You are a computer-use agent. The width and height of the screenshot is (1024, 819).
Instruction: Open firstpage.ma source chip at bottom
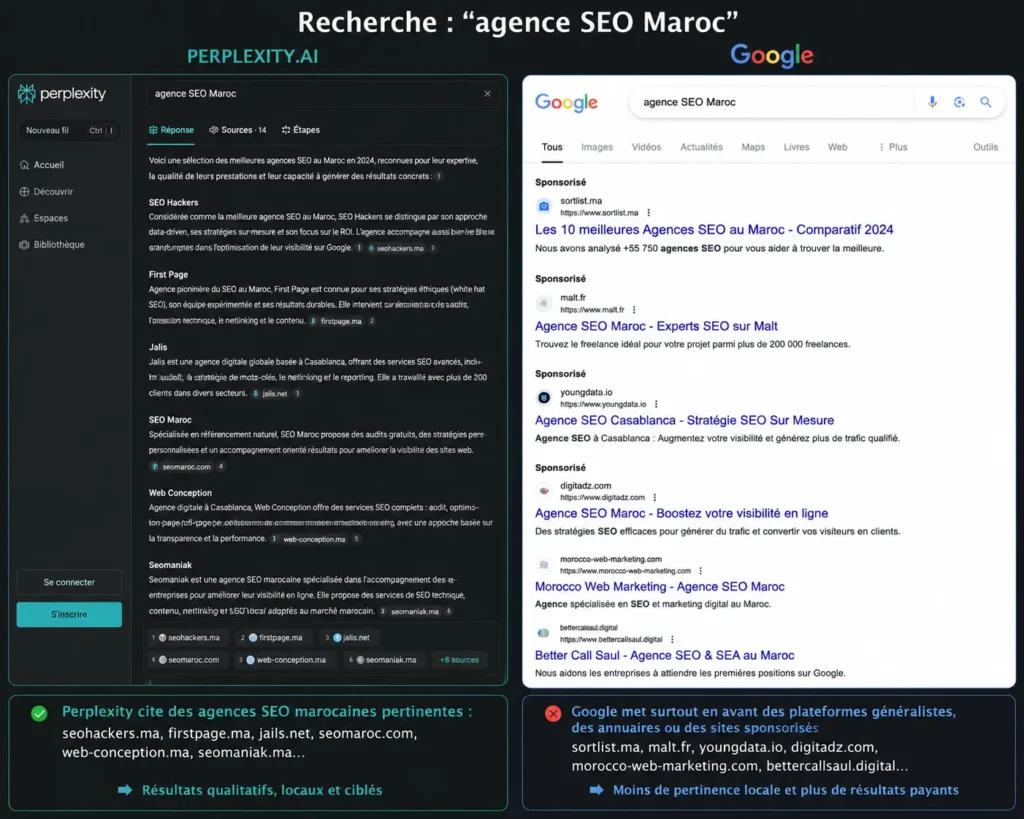[x=273, y=637]
